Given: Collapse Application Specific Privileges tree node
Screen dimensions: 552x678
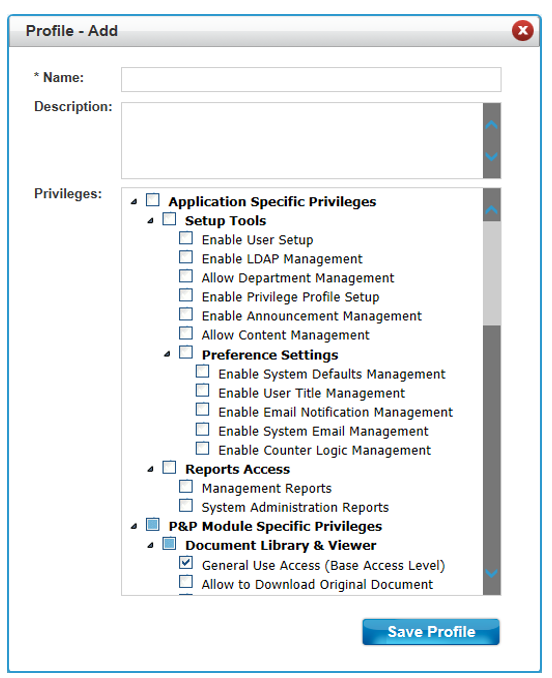Looking at the screenshot, I should click(134, 201).
